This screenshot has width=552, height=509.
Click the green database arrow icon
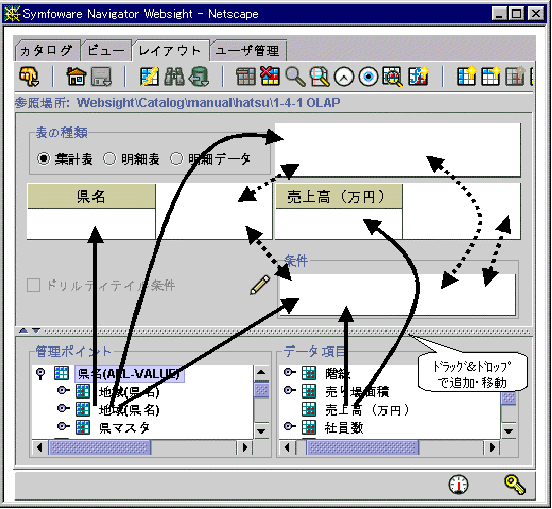point(199,76)
